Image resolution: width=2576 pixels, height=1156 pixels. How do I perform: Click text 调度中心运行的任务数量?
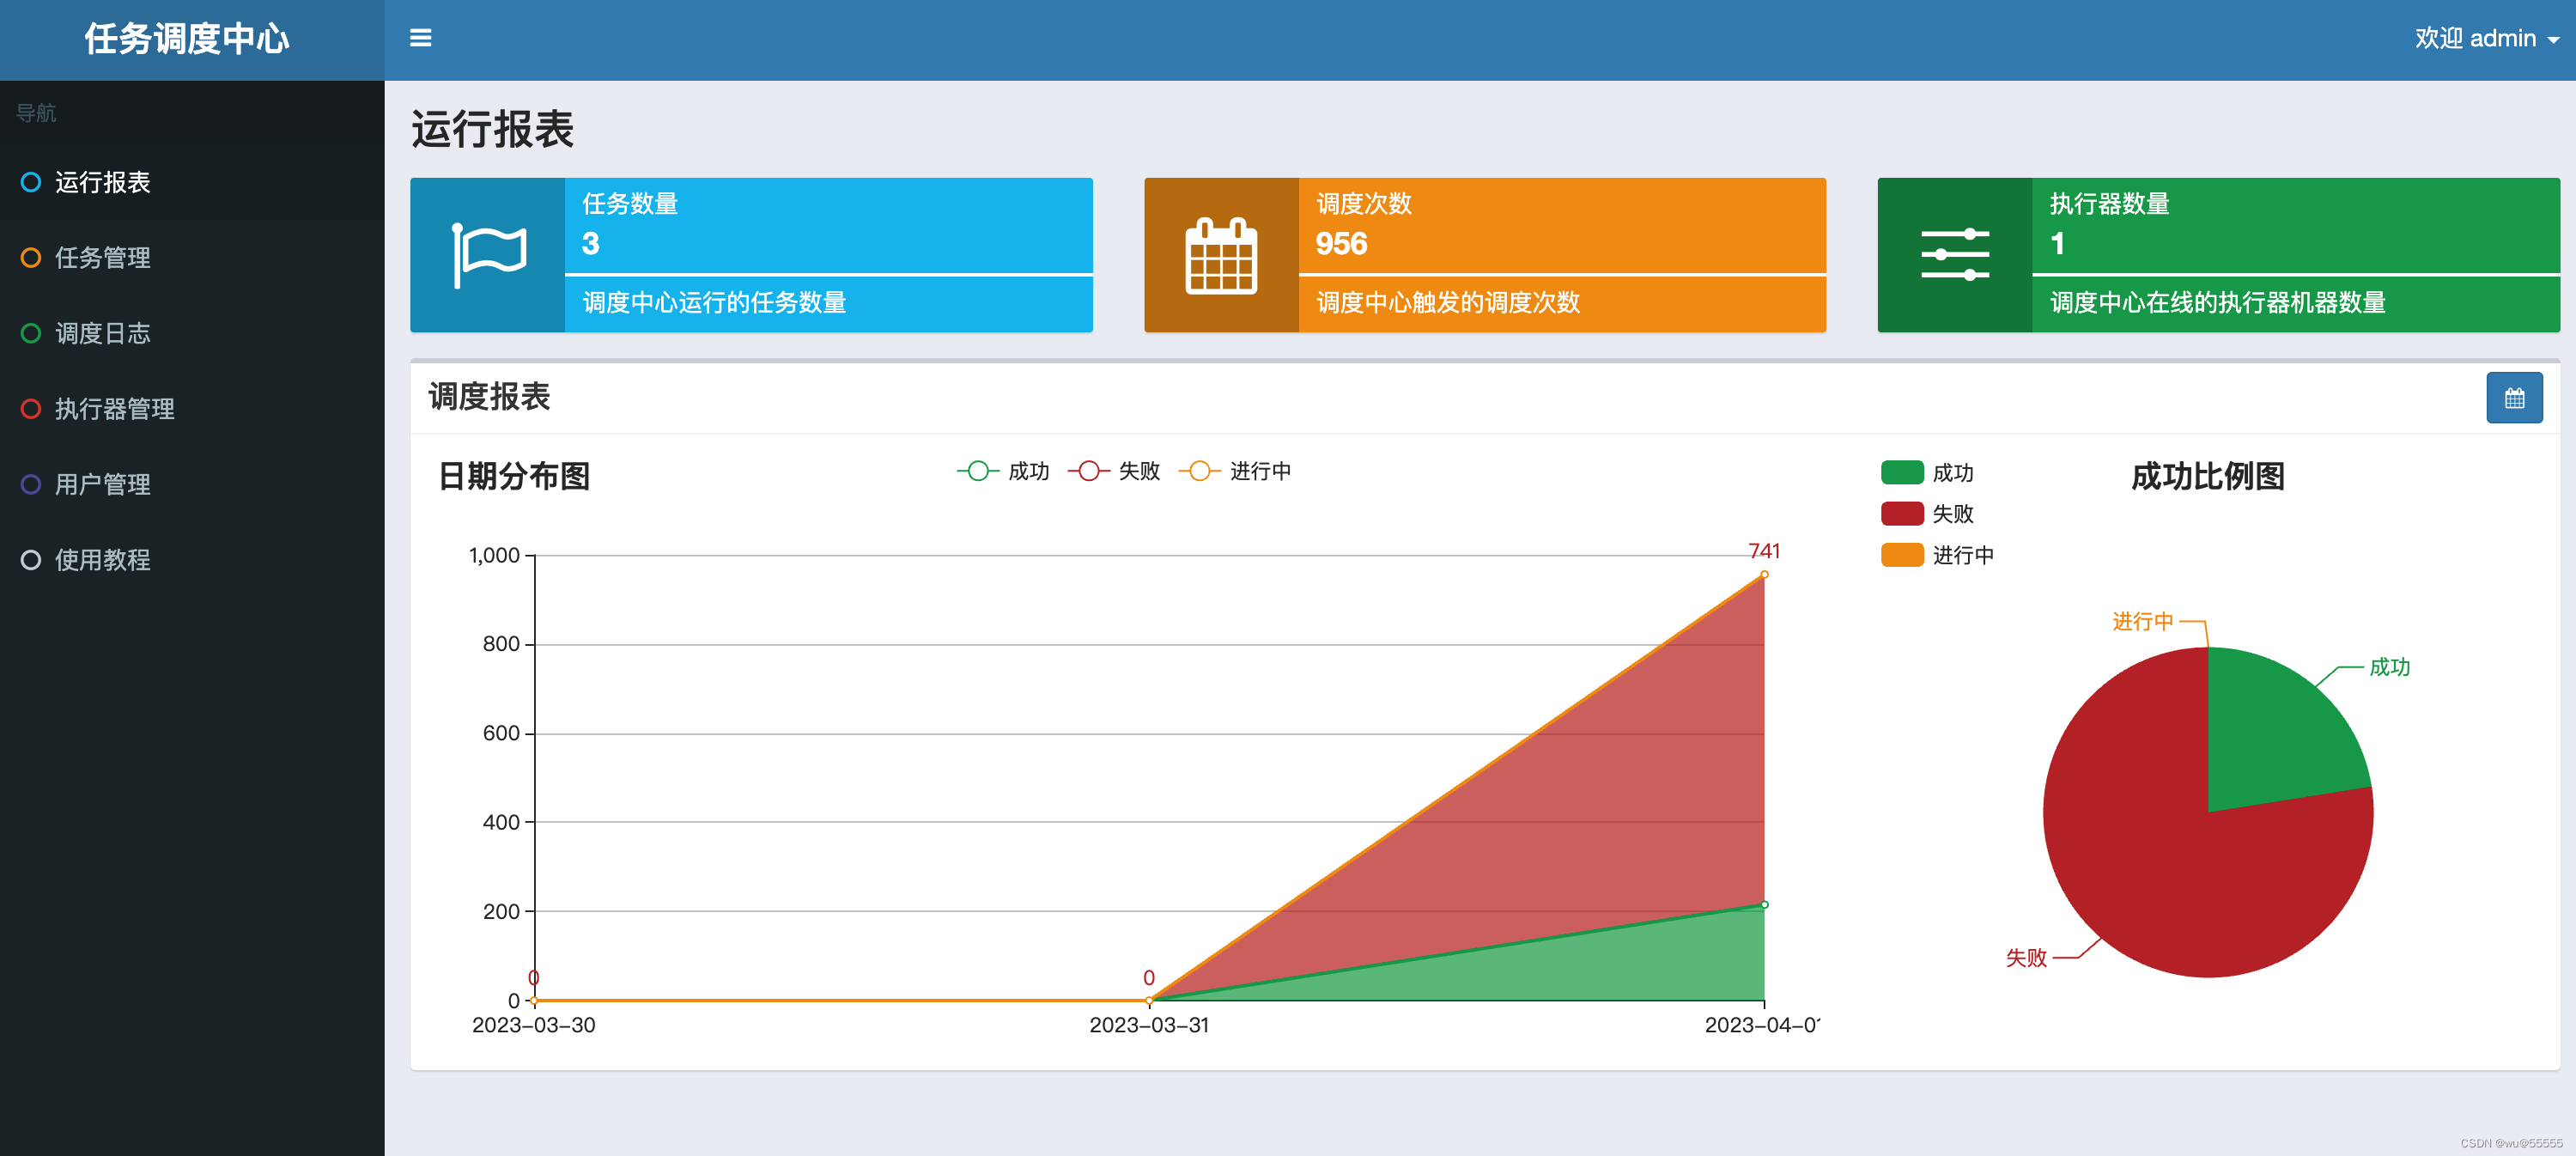pos(714,303)
